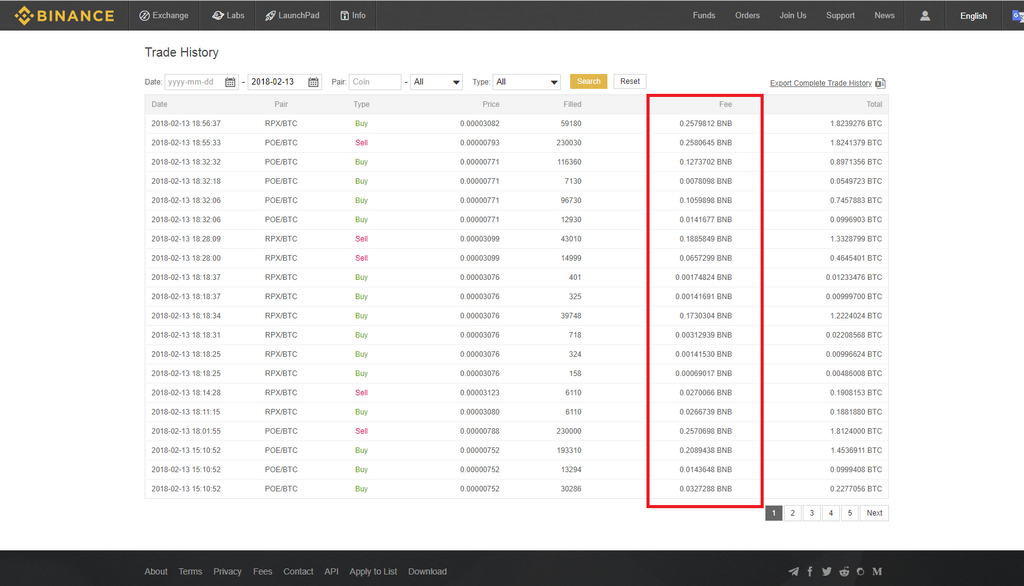Open the English language selector

click(x=973, y=16)
